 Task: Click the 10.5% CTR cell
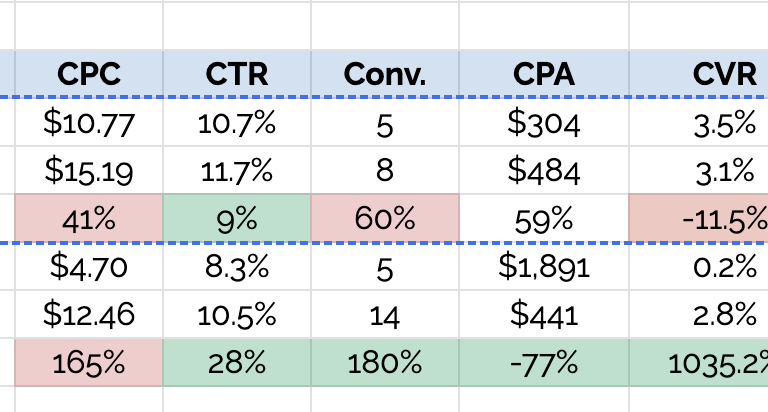pyautogui.click(x=237, y=314)
